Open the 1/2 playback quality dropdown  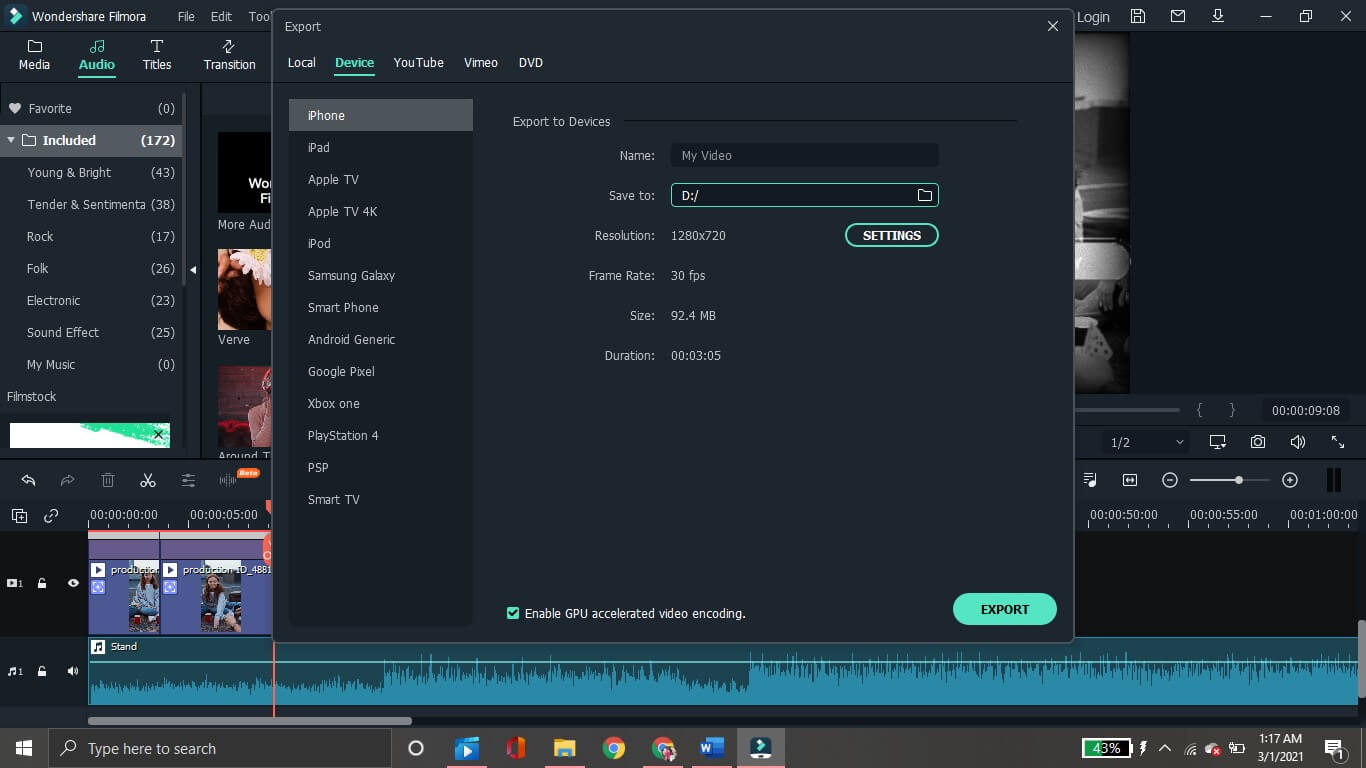[x=1147, y=442]
